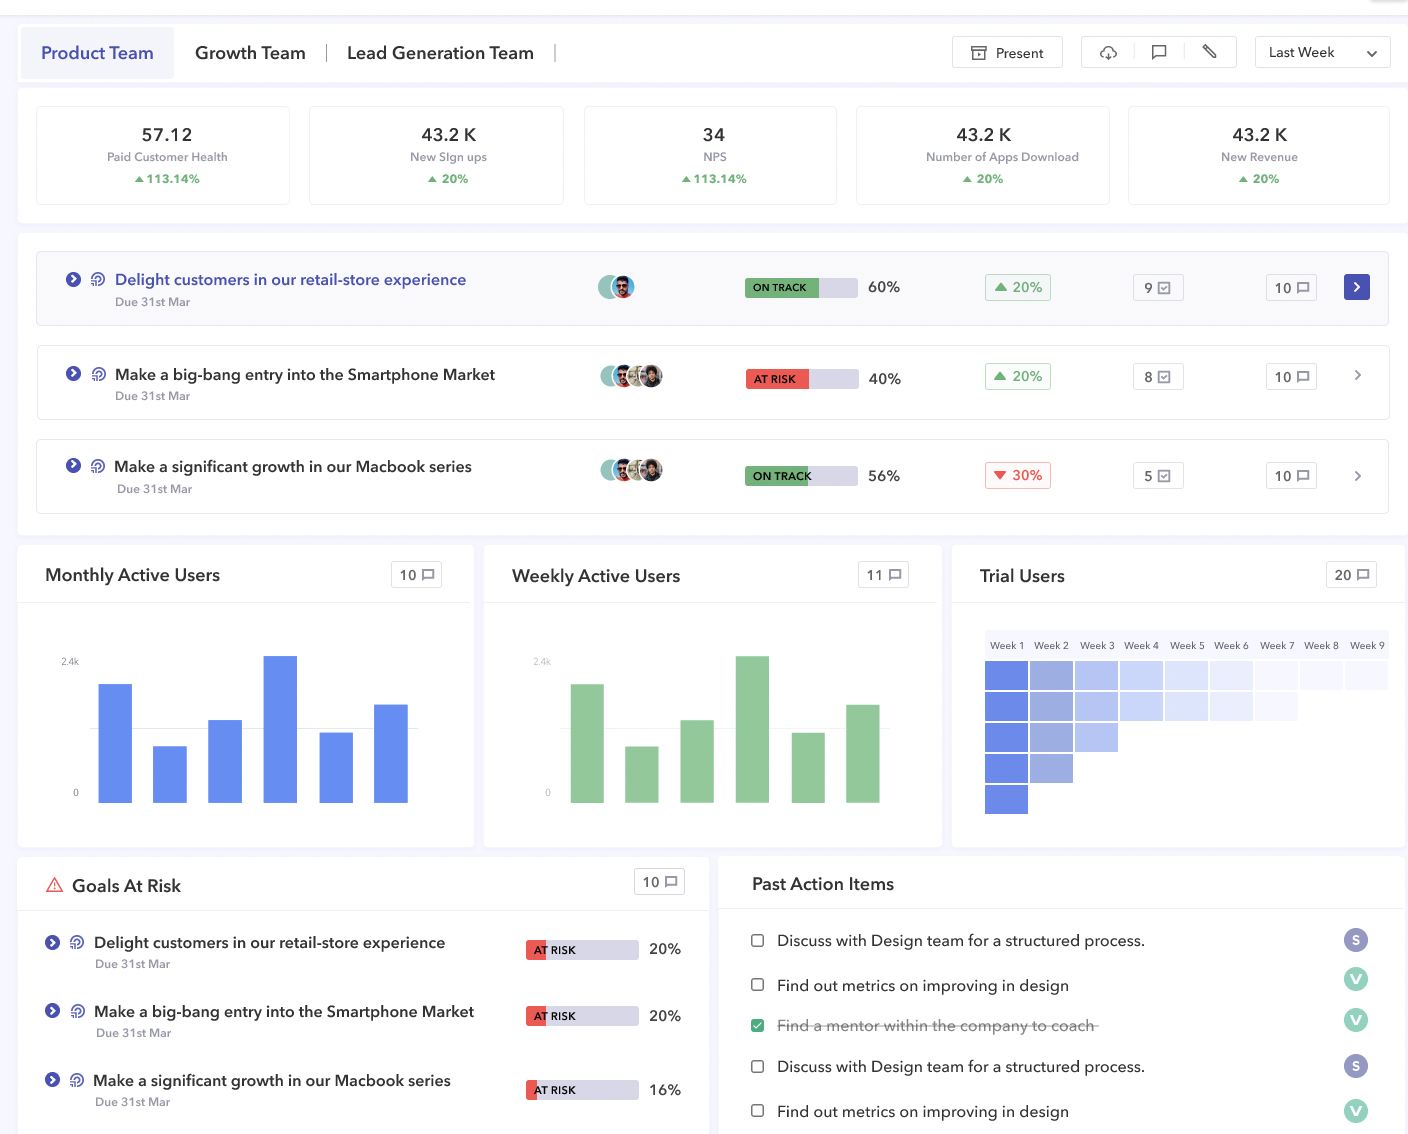This screenshot has width=1408, height=1134.
Task: Open 'Delight customers in our retail-store experience' link
Action: pyautogui.click(x=290, y=280)
